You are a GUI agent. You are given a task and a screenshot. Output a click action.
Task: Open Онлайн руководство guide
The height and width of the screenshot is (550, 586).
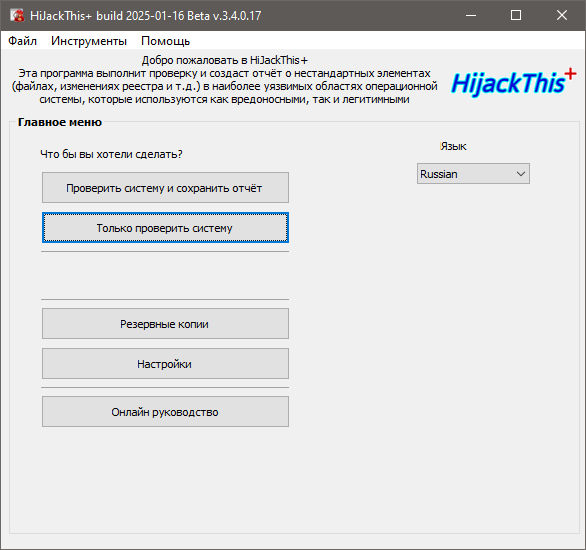point(165,411)
